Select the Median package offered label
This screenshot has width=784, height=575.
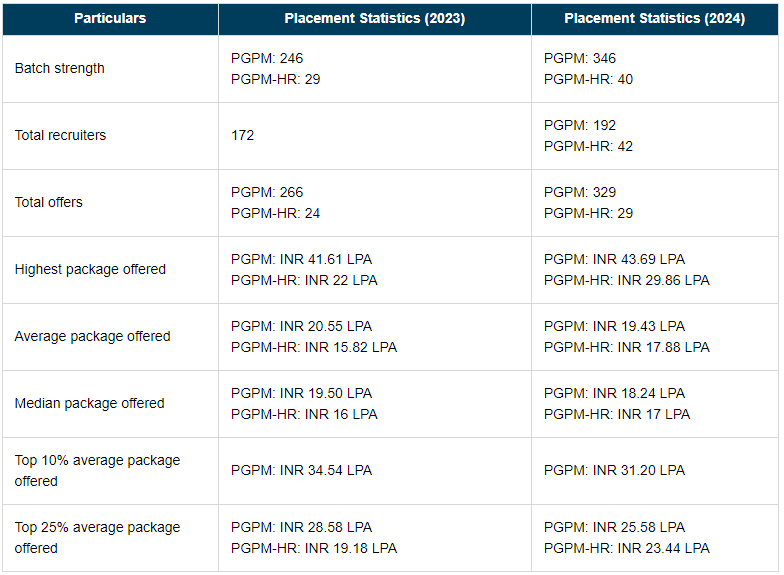point(89,404)
